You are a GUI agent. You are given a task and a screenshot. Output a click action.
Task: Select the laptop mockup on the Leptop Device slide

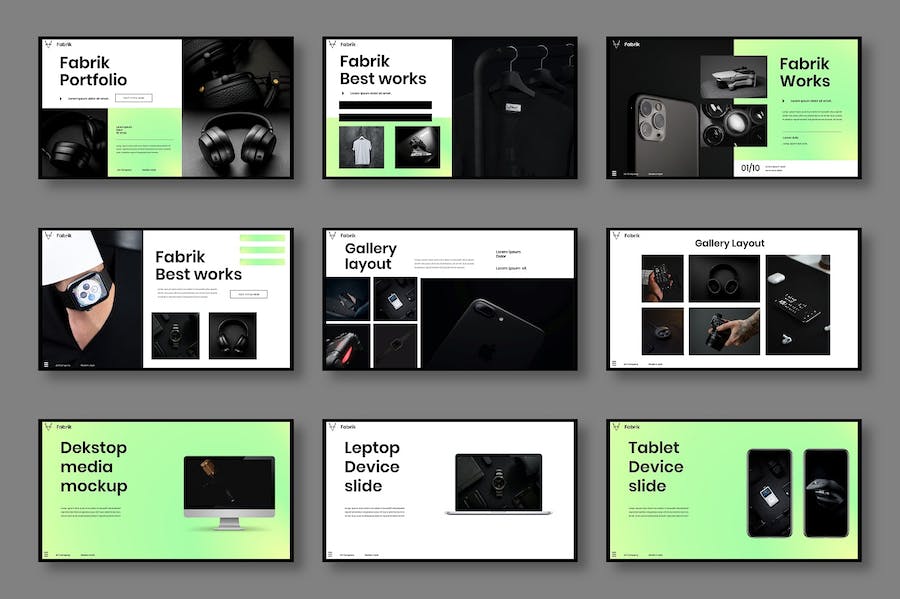[x=498, y=484]
